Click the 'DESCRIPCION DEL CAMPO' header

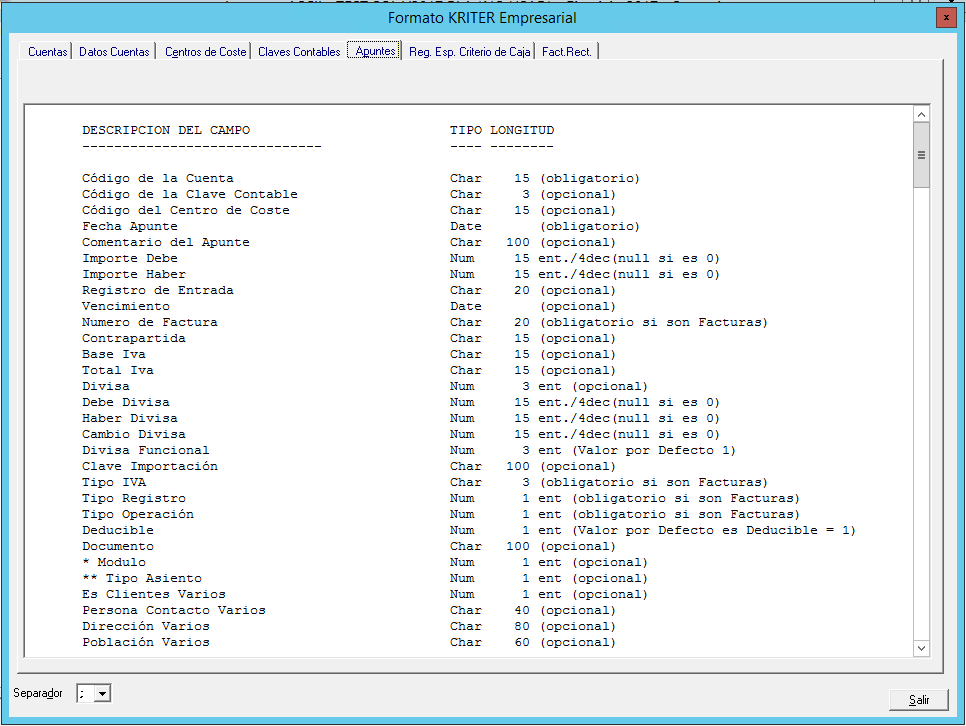(166, 130)
